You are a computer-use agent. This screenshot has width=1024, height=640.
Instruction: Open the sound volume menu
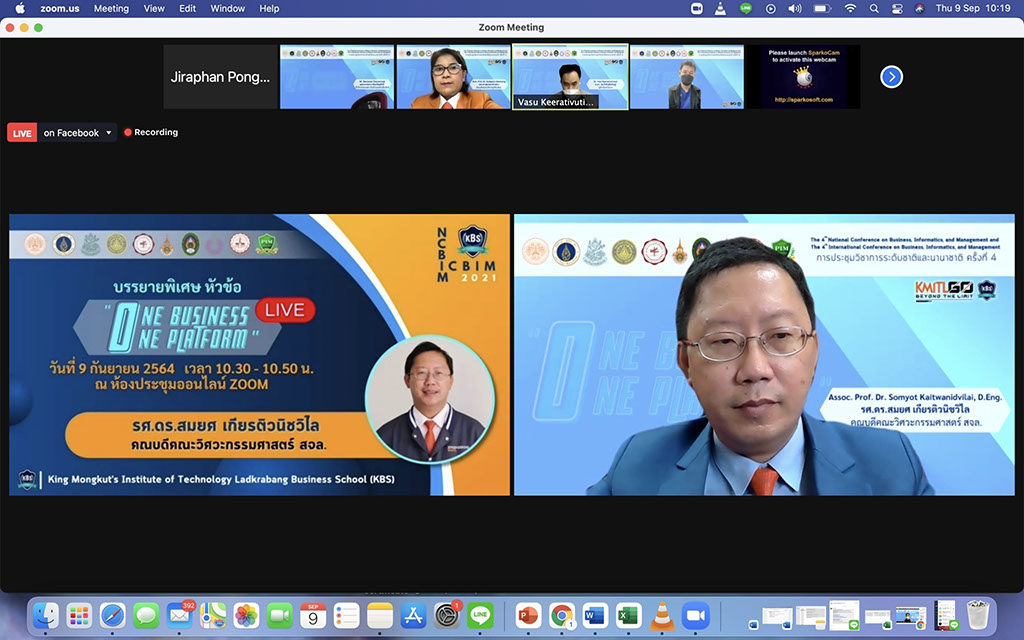click(795, 8)
